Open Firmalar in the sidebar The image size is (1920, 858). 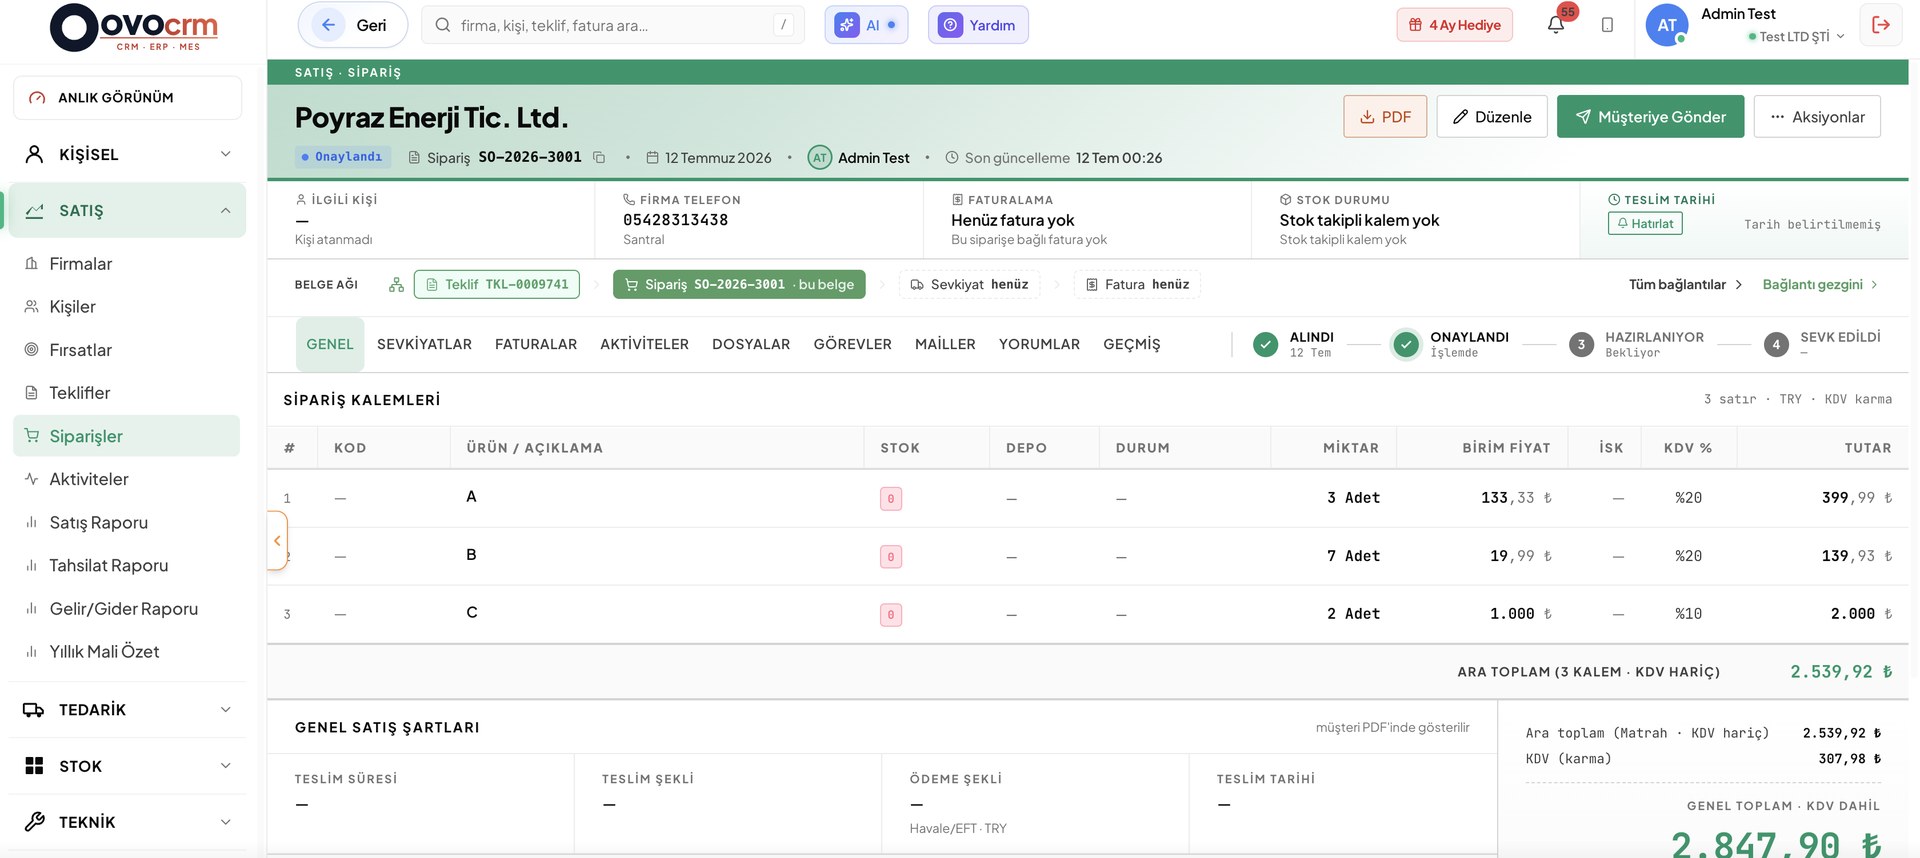(127, 264)
